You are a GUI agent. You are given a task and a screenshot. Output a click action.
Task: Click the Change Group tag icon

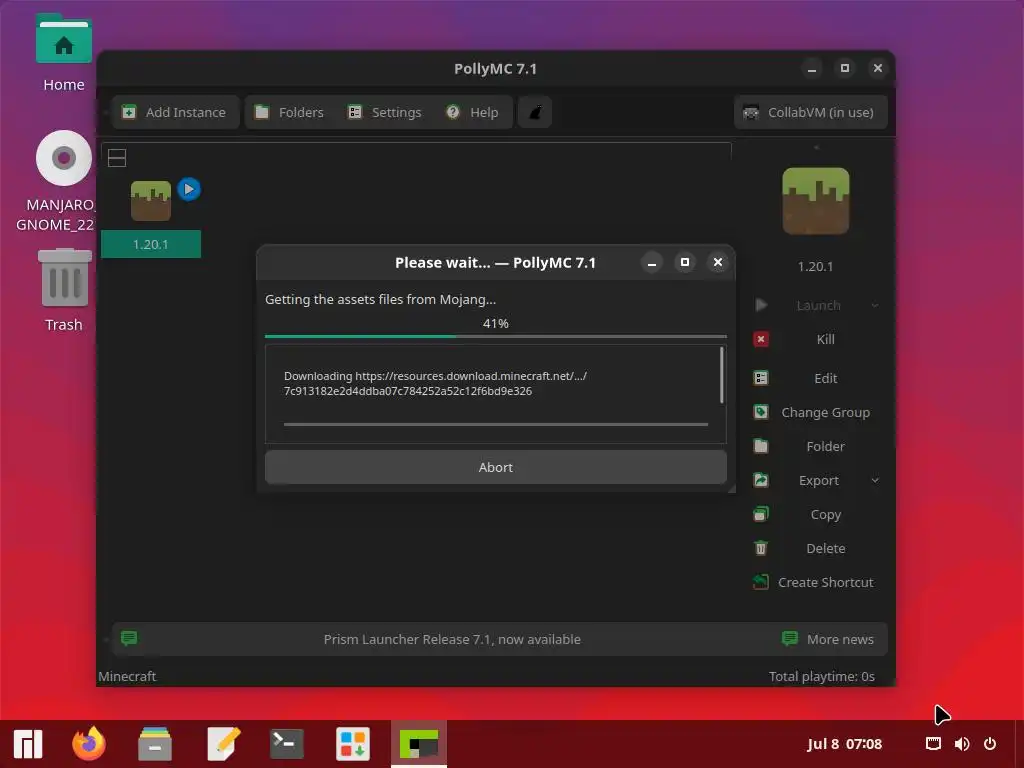pos(761,412)
